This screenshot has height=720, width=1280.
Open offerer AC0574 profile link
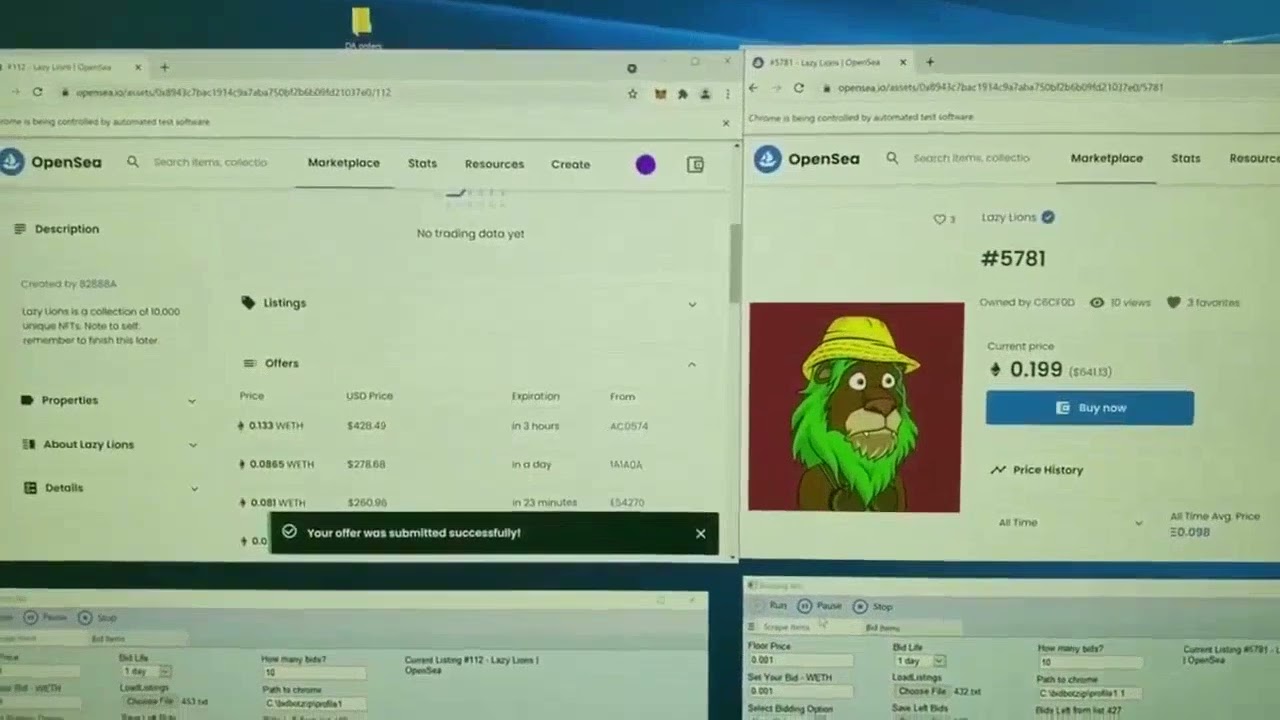[629, 426]
